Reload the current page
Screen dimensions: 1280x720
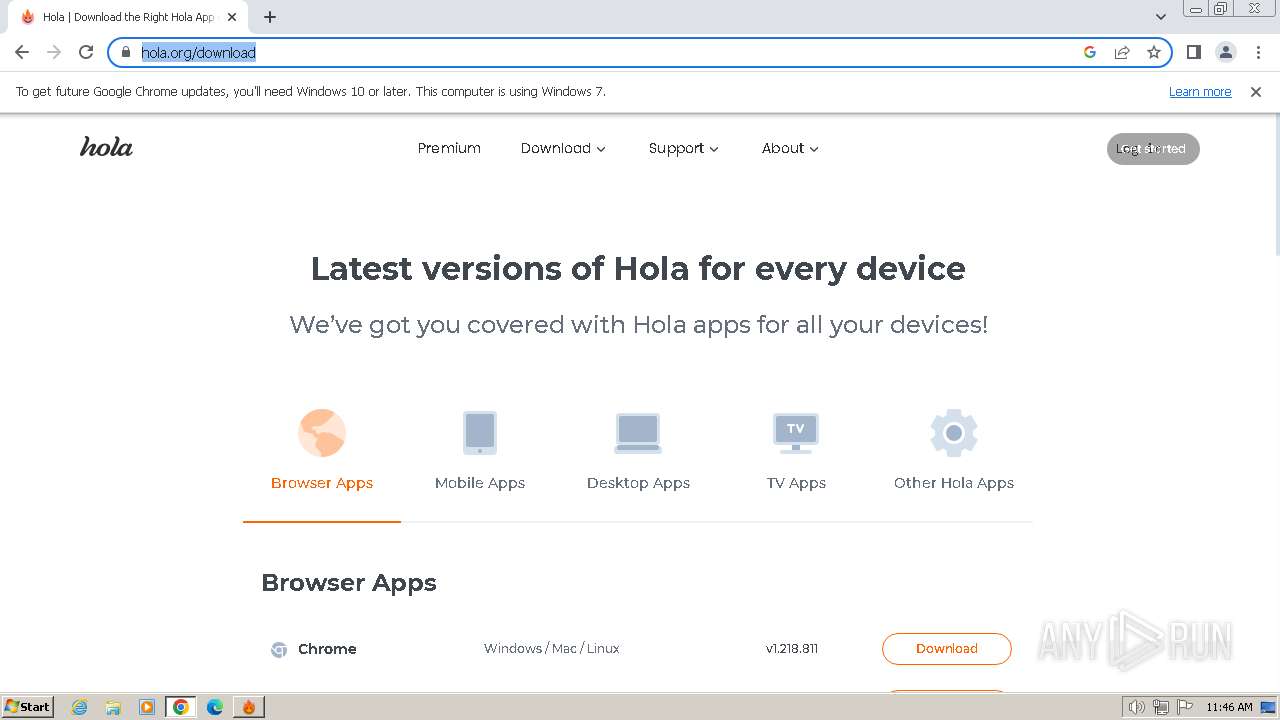[x=86, y=52]
